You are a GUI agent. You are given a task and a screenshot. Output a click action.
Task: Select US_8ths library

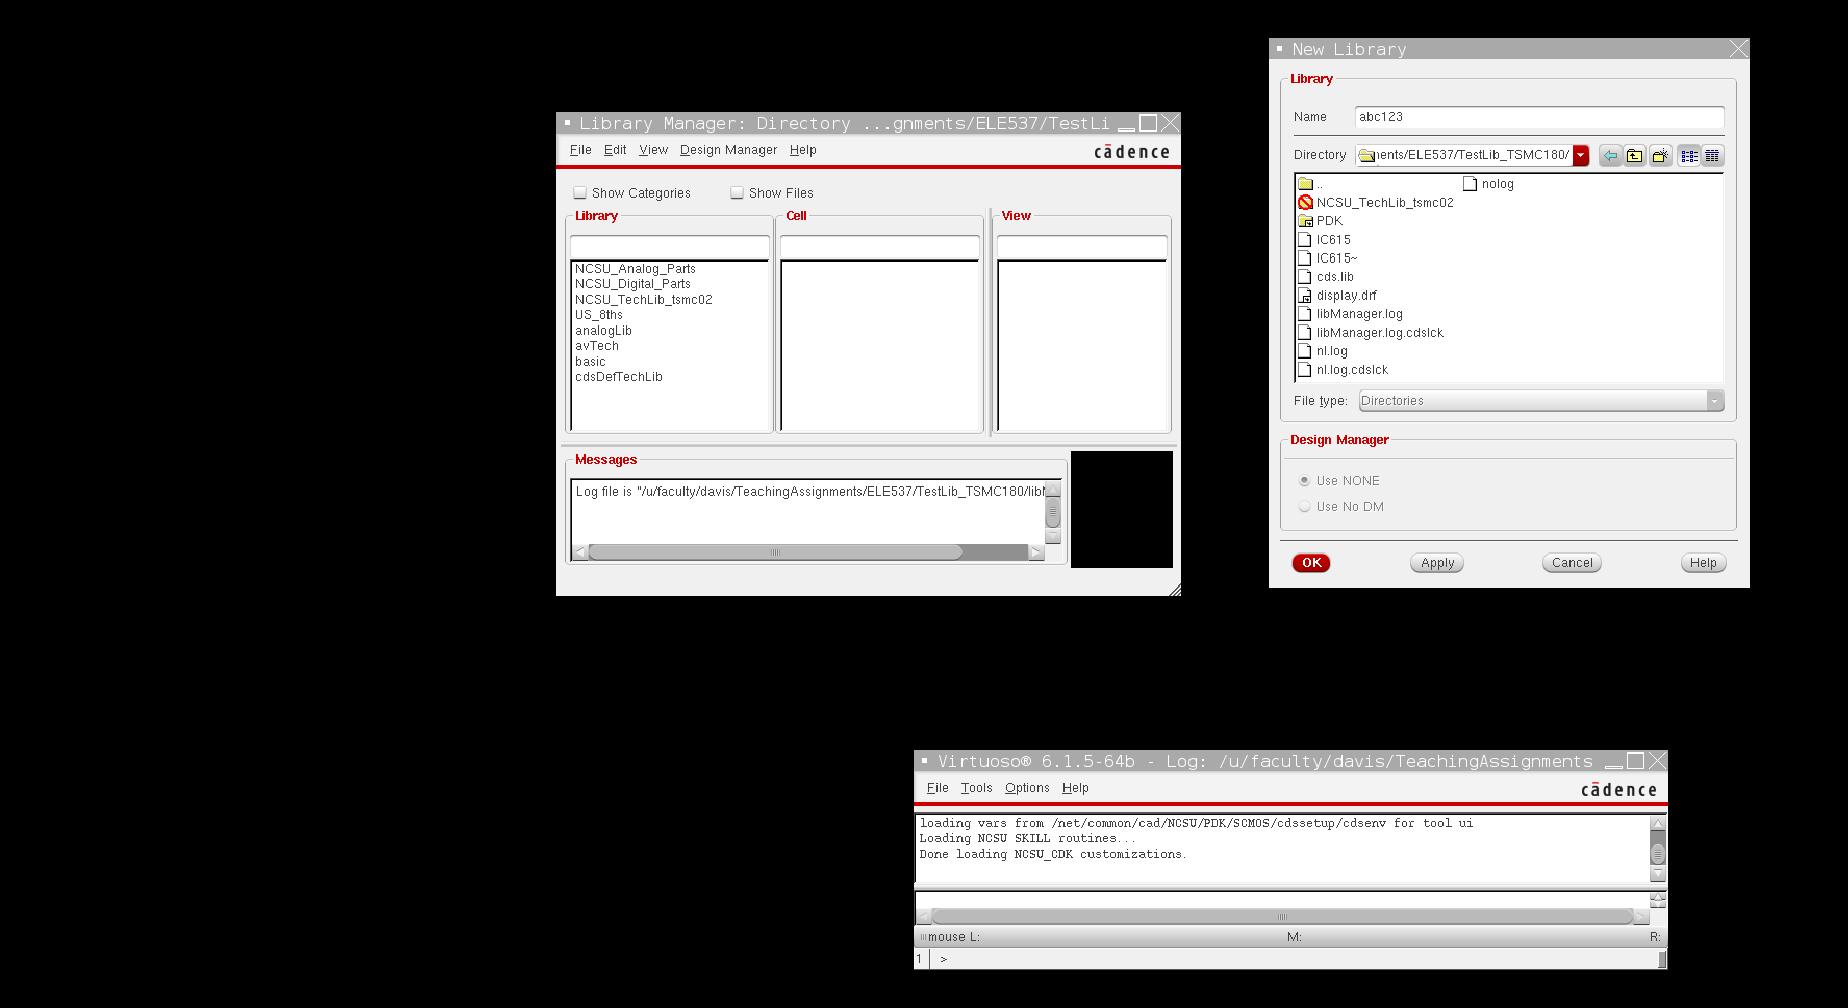click(x=598, y=315)
